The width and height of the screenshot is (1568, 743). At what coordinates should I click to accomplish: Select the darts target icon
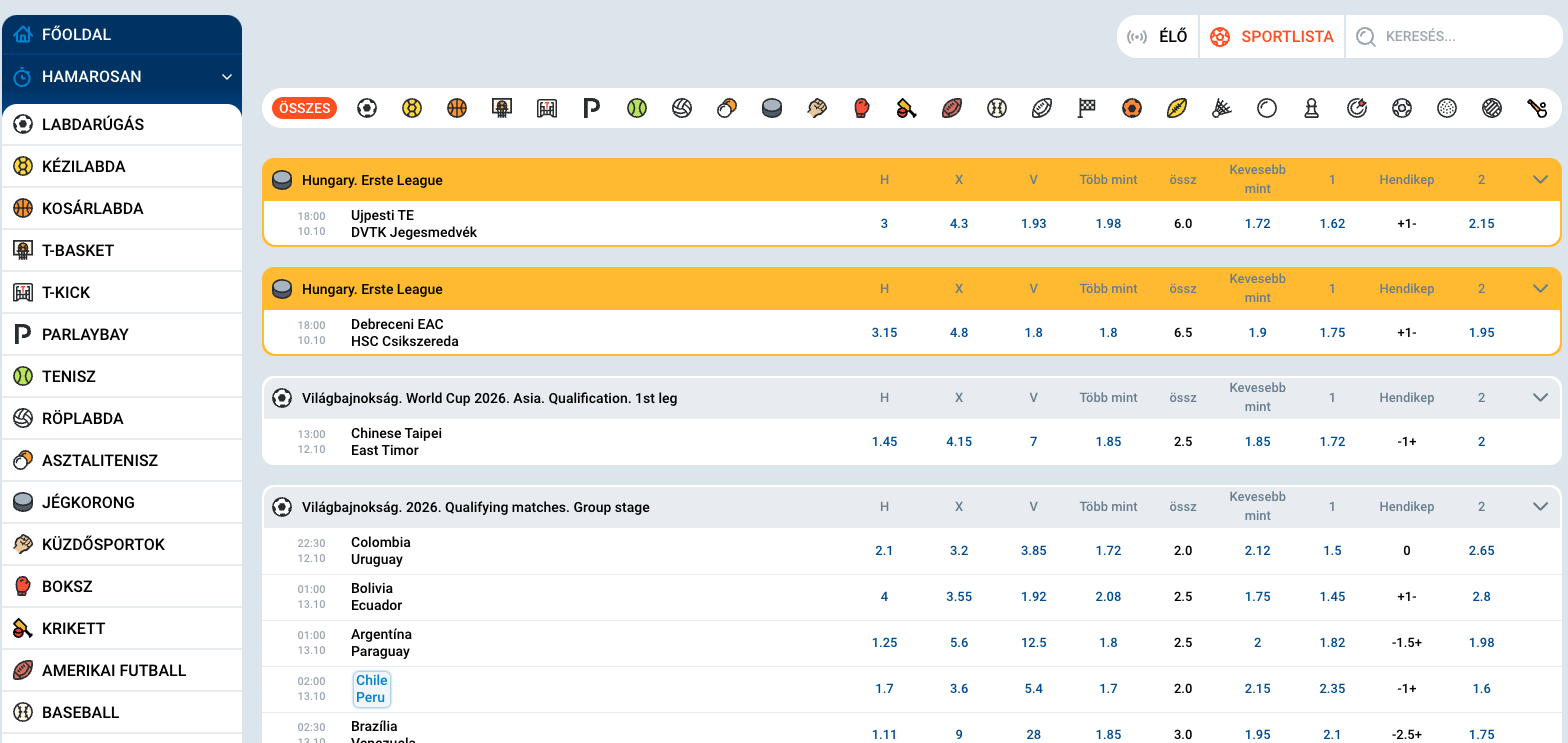[1357, 108]
